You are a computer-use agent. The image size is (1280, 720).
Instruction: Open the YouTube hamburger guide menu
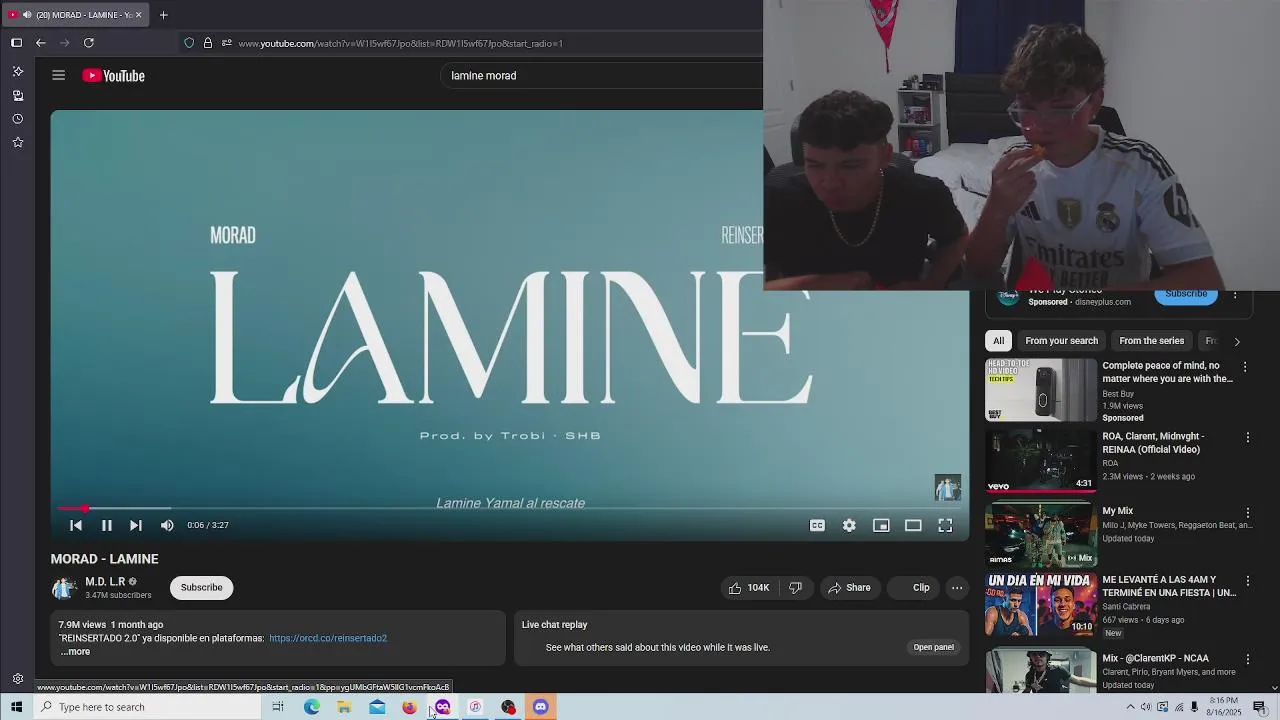[x=58, y=76]
